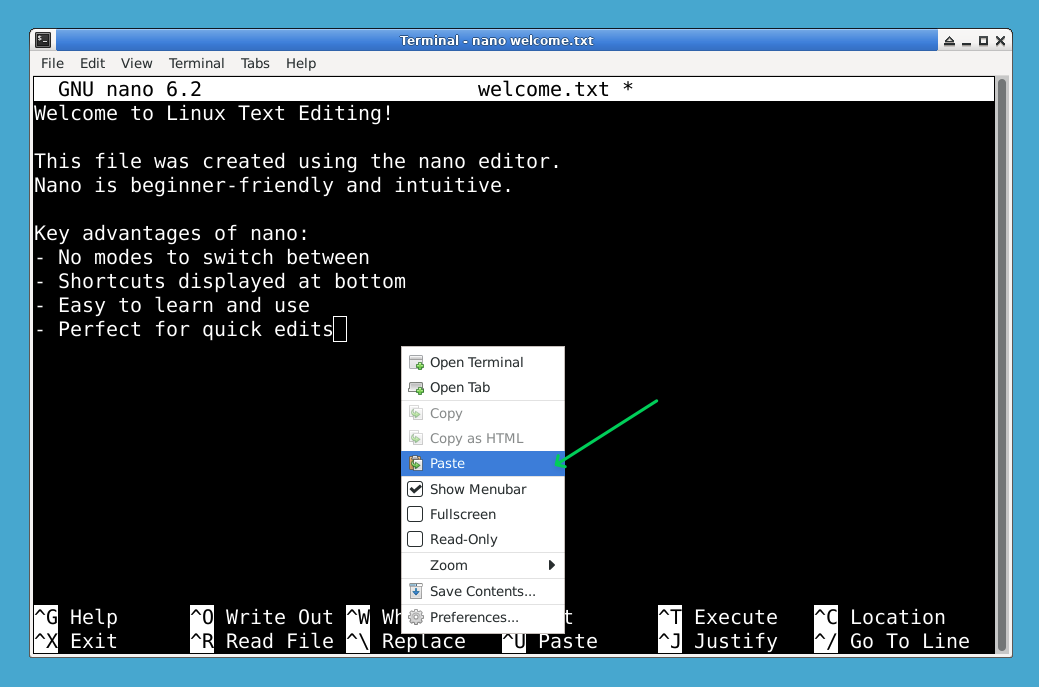
Task: Click the terminal icon in the title bar
Action: click(x=41, y=40)
